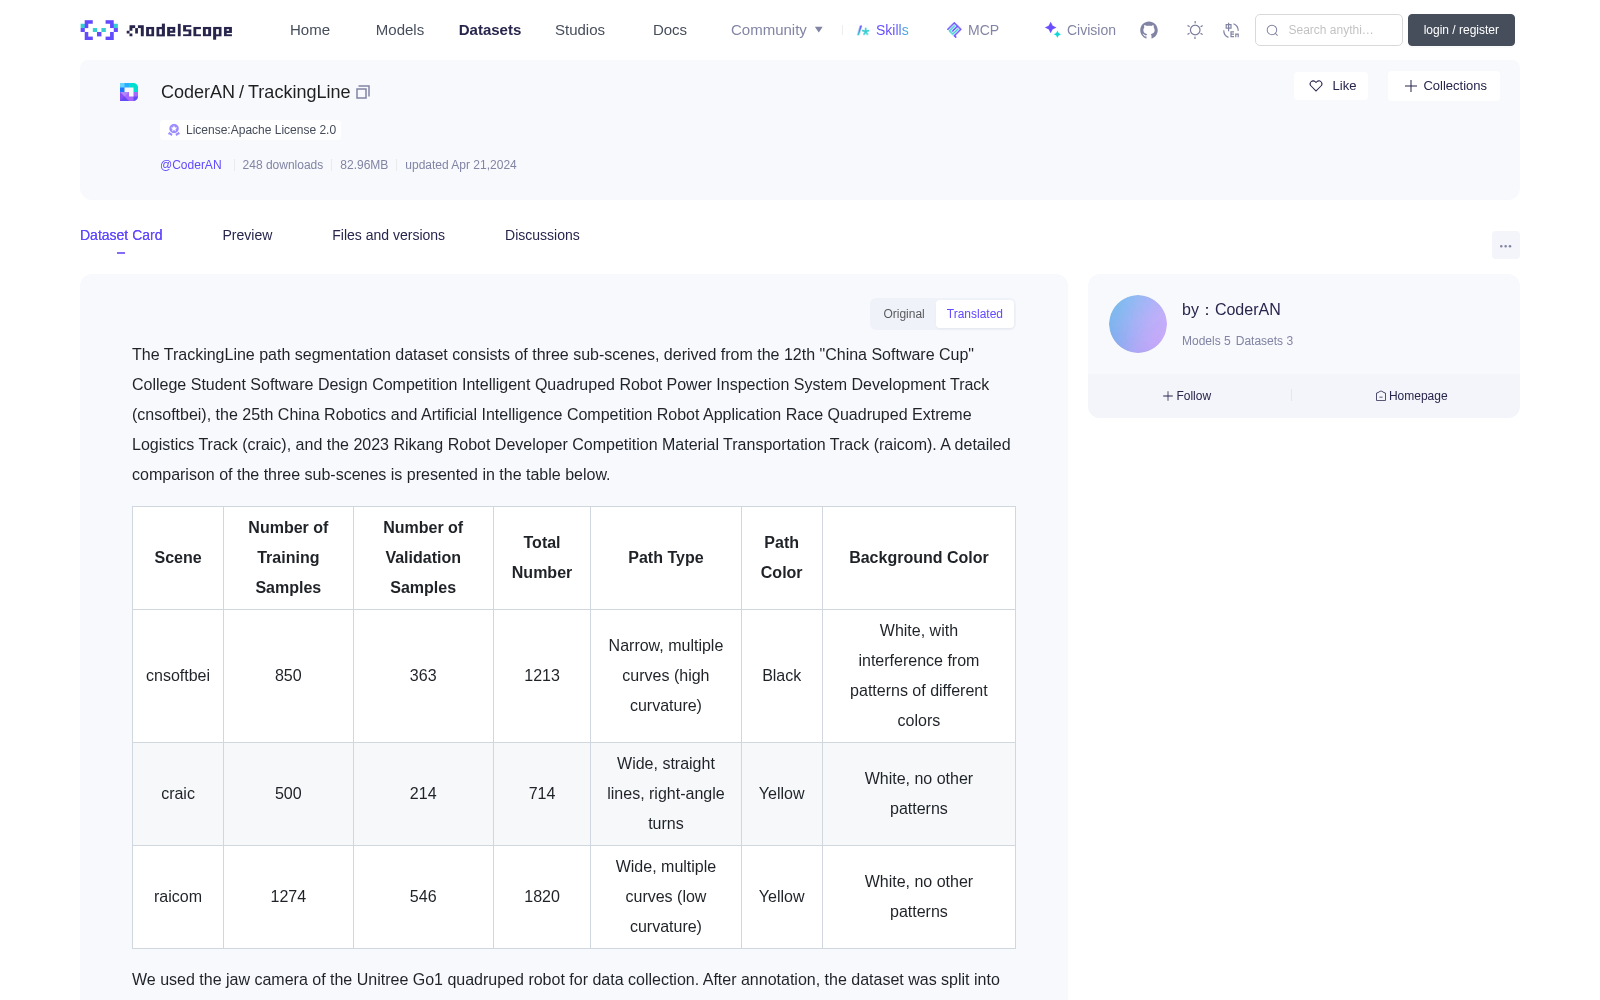Open the MCP link

pos(972,30)
